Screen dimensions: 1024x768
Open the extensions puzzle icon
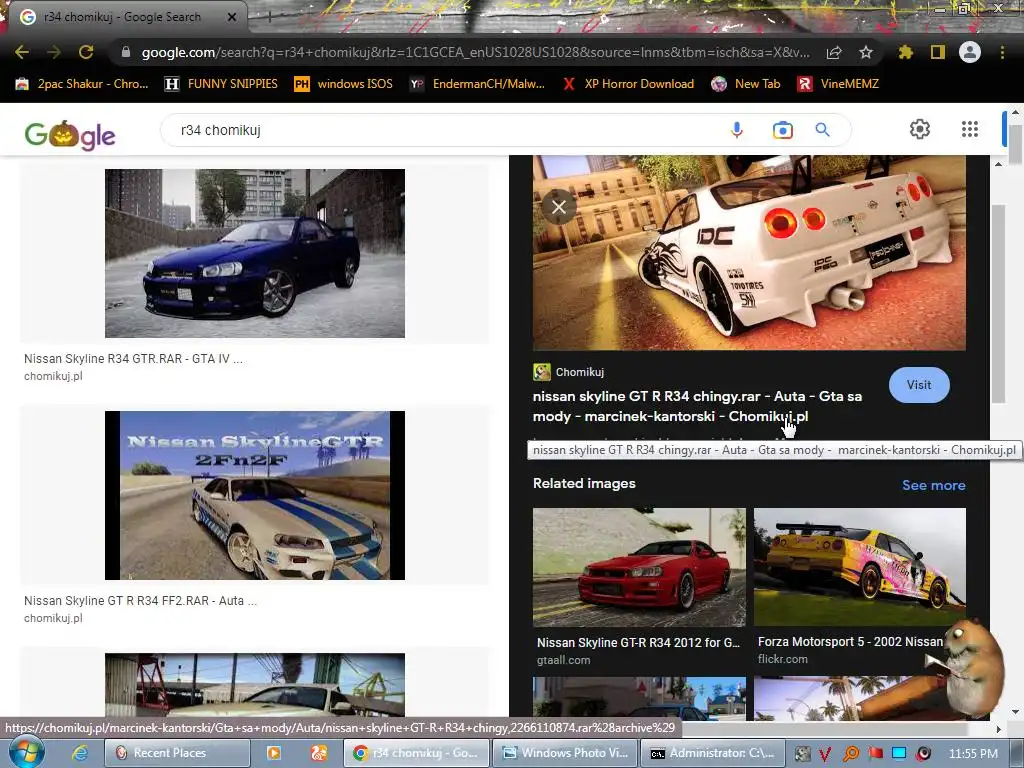pyautogui.click(x=905, y=52)
